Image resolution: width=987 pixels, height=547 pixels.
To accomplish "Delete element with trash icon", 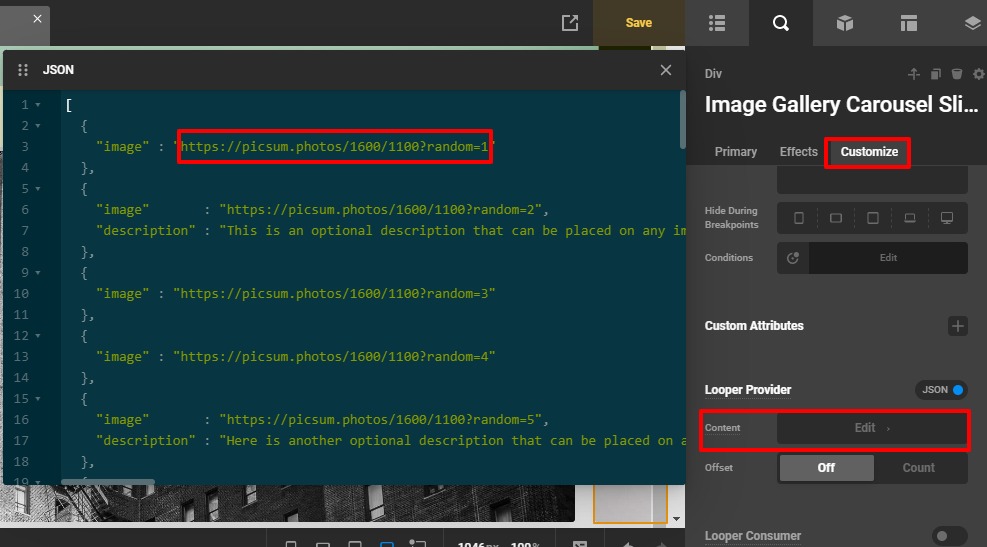I will tap(957, 74).
